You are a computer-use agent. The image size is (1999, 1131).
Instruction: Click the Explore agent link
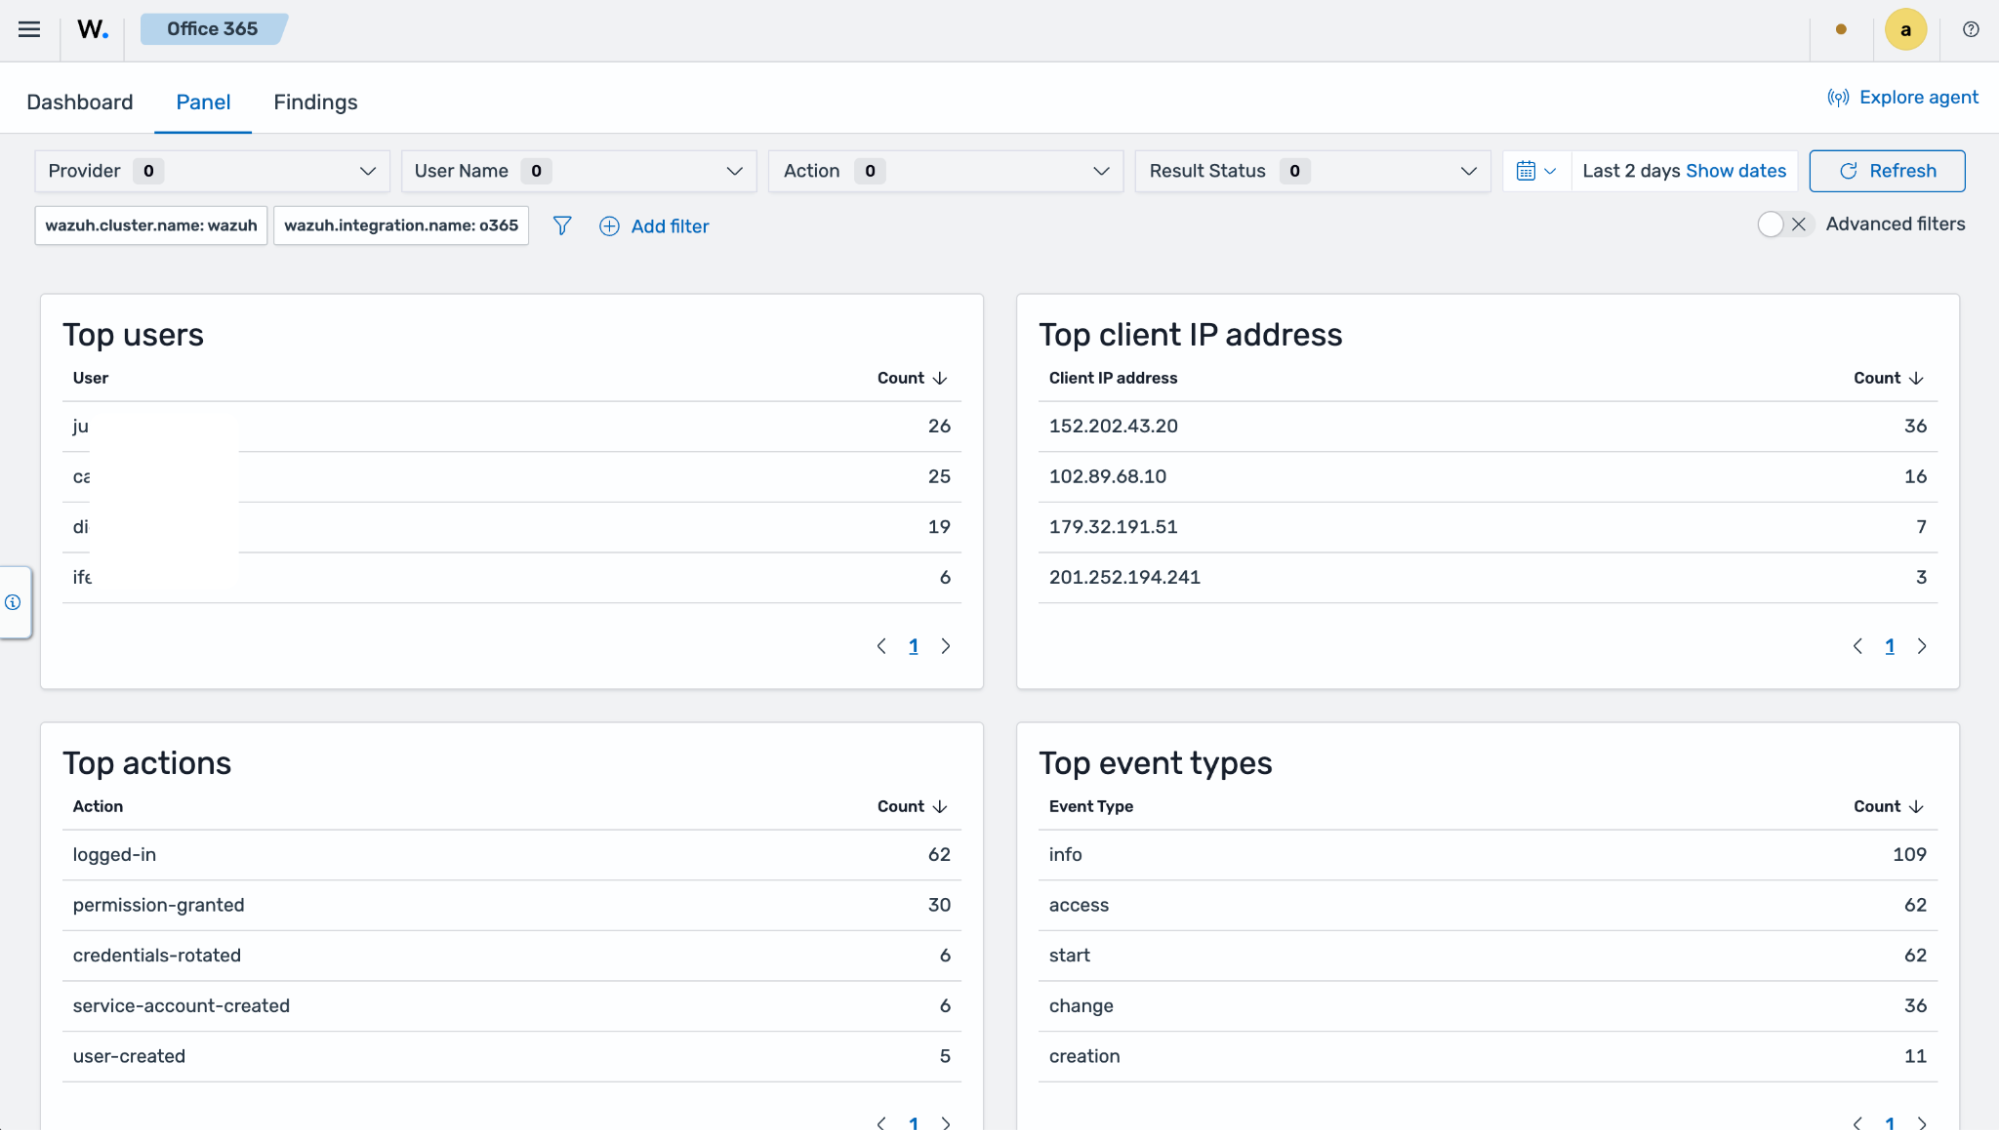[x=1902, y=97]
